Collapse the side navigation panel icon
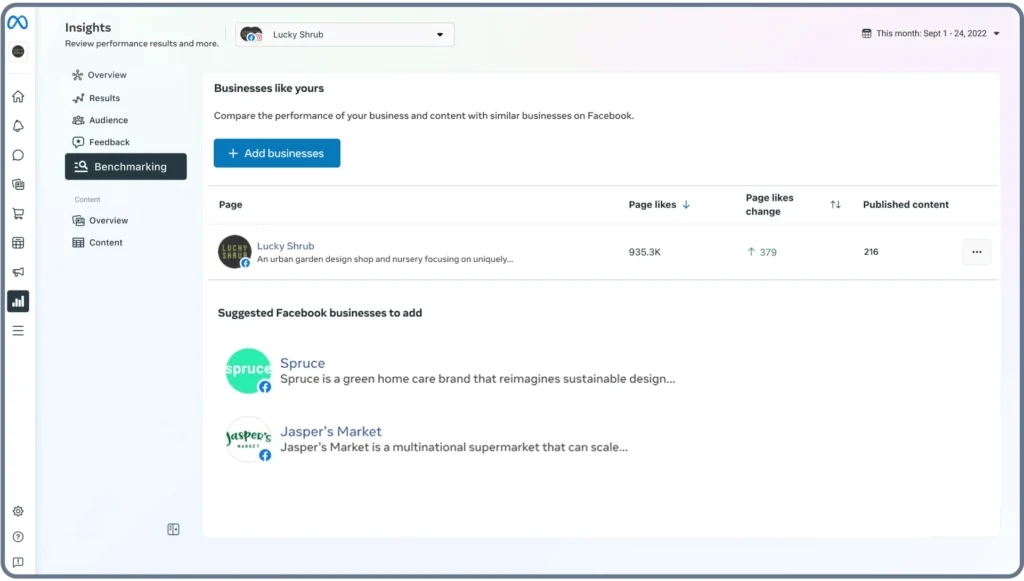 (x=173, y=529)
